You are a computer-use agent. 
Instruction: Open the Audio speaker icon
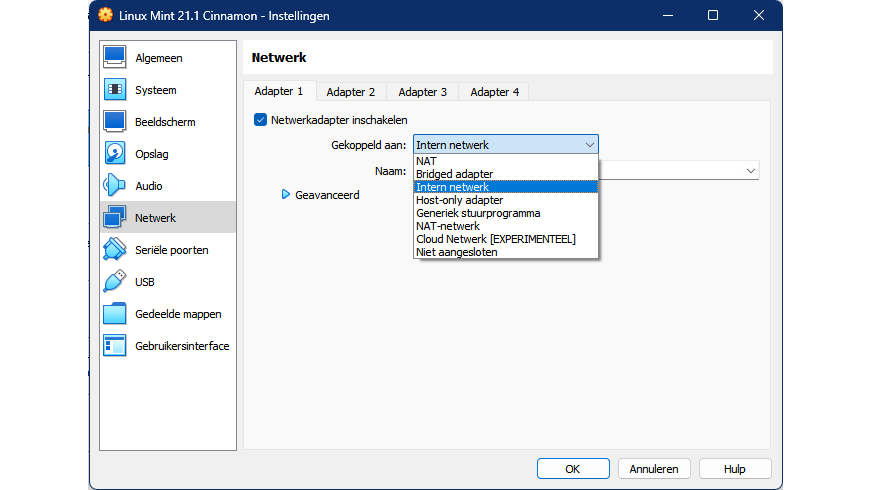coord(115,186)
